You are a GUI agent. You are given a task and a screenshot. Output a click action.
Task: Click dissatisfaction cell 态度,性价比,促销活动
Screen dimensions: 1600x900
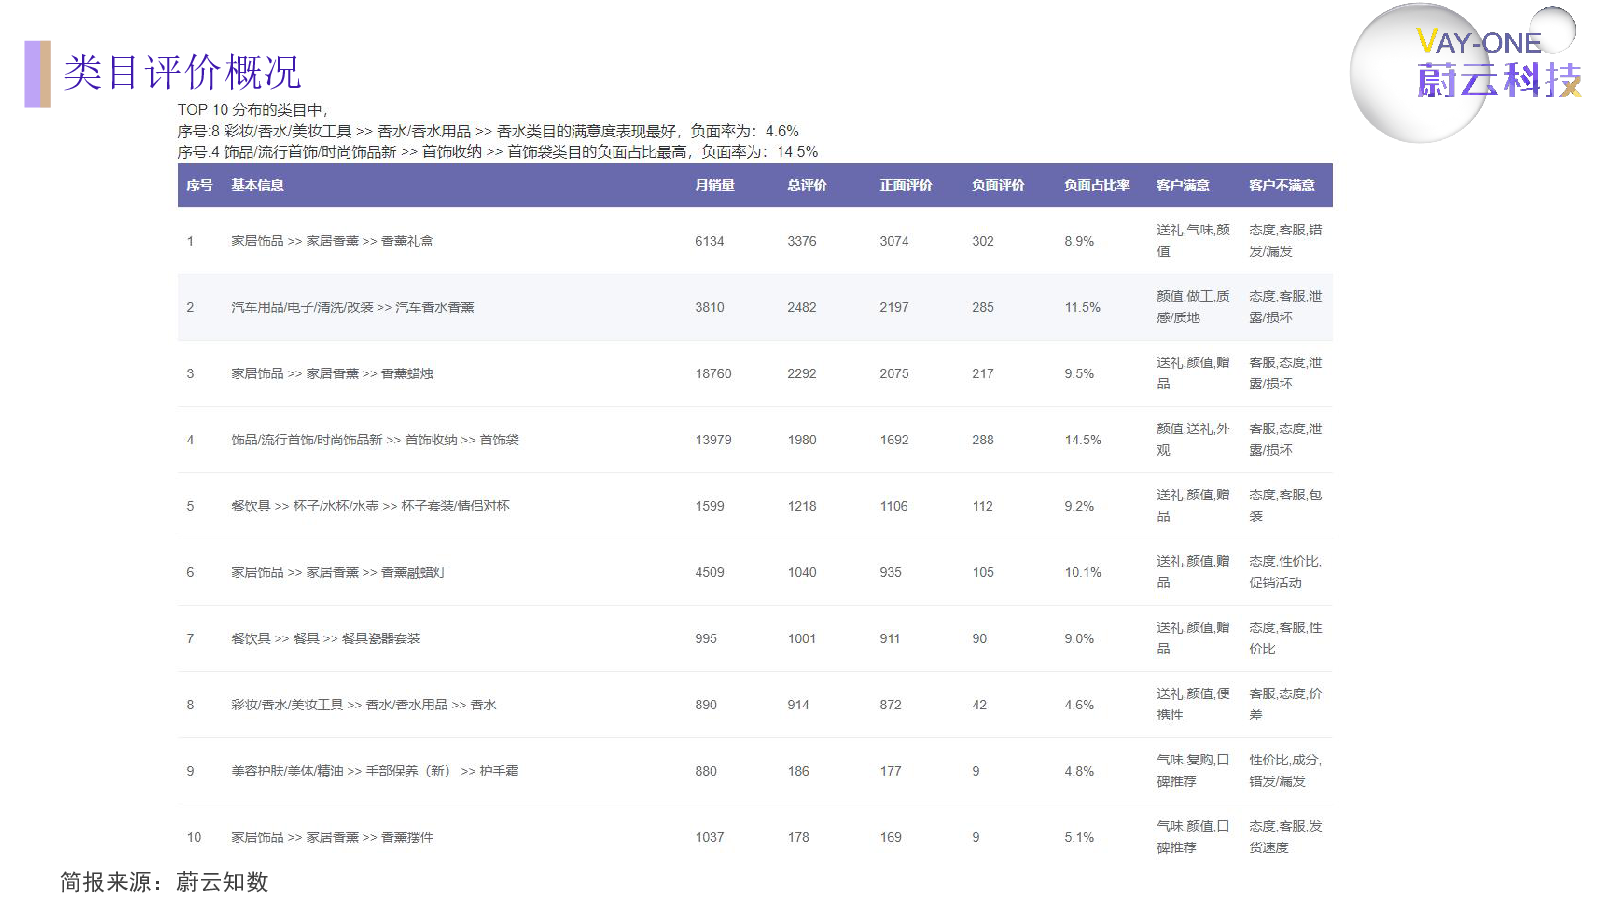[1286, 572]
